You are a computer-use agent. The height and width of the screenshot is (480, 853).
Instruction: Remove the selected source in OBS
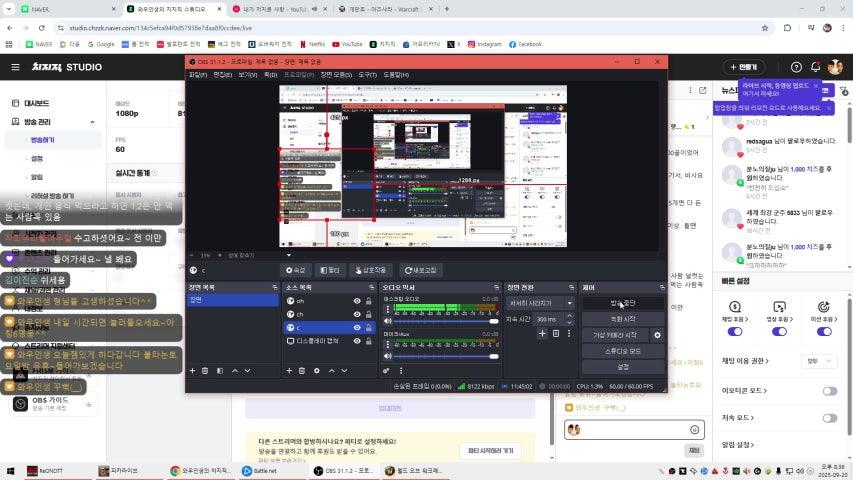[302, 371]
